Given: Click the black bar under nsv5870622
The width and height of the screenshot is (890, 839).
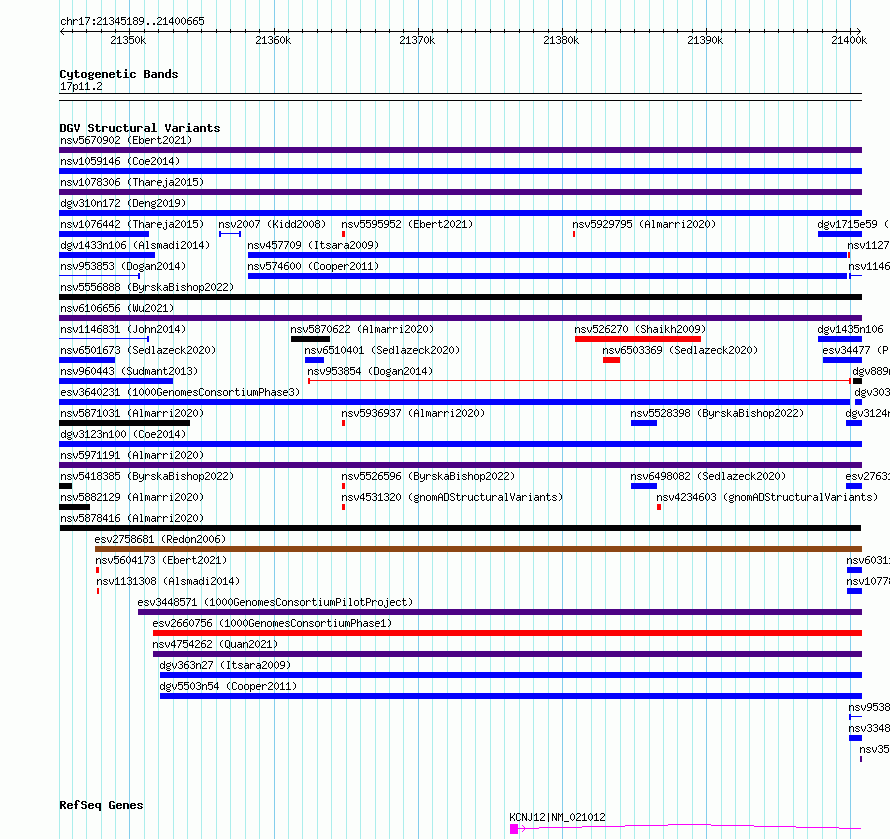Looking at the screenshot, I should (x=310, y=339).
